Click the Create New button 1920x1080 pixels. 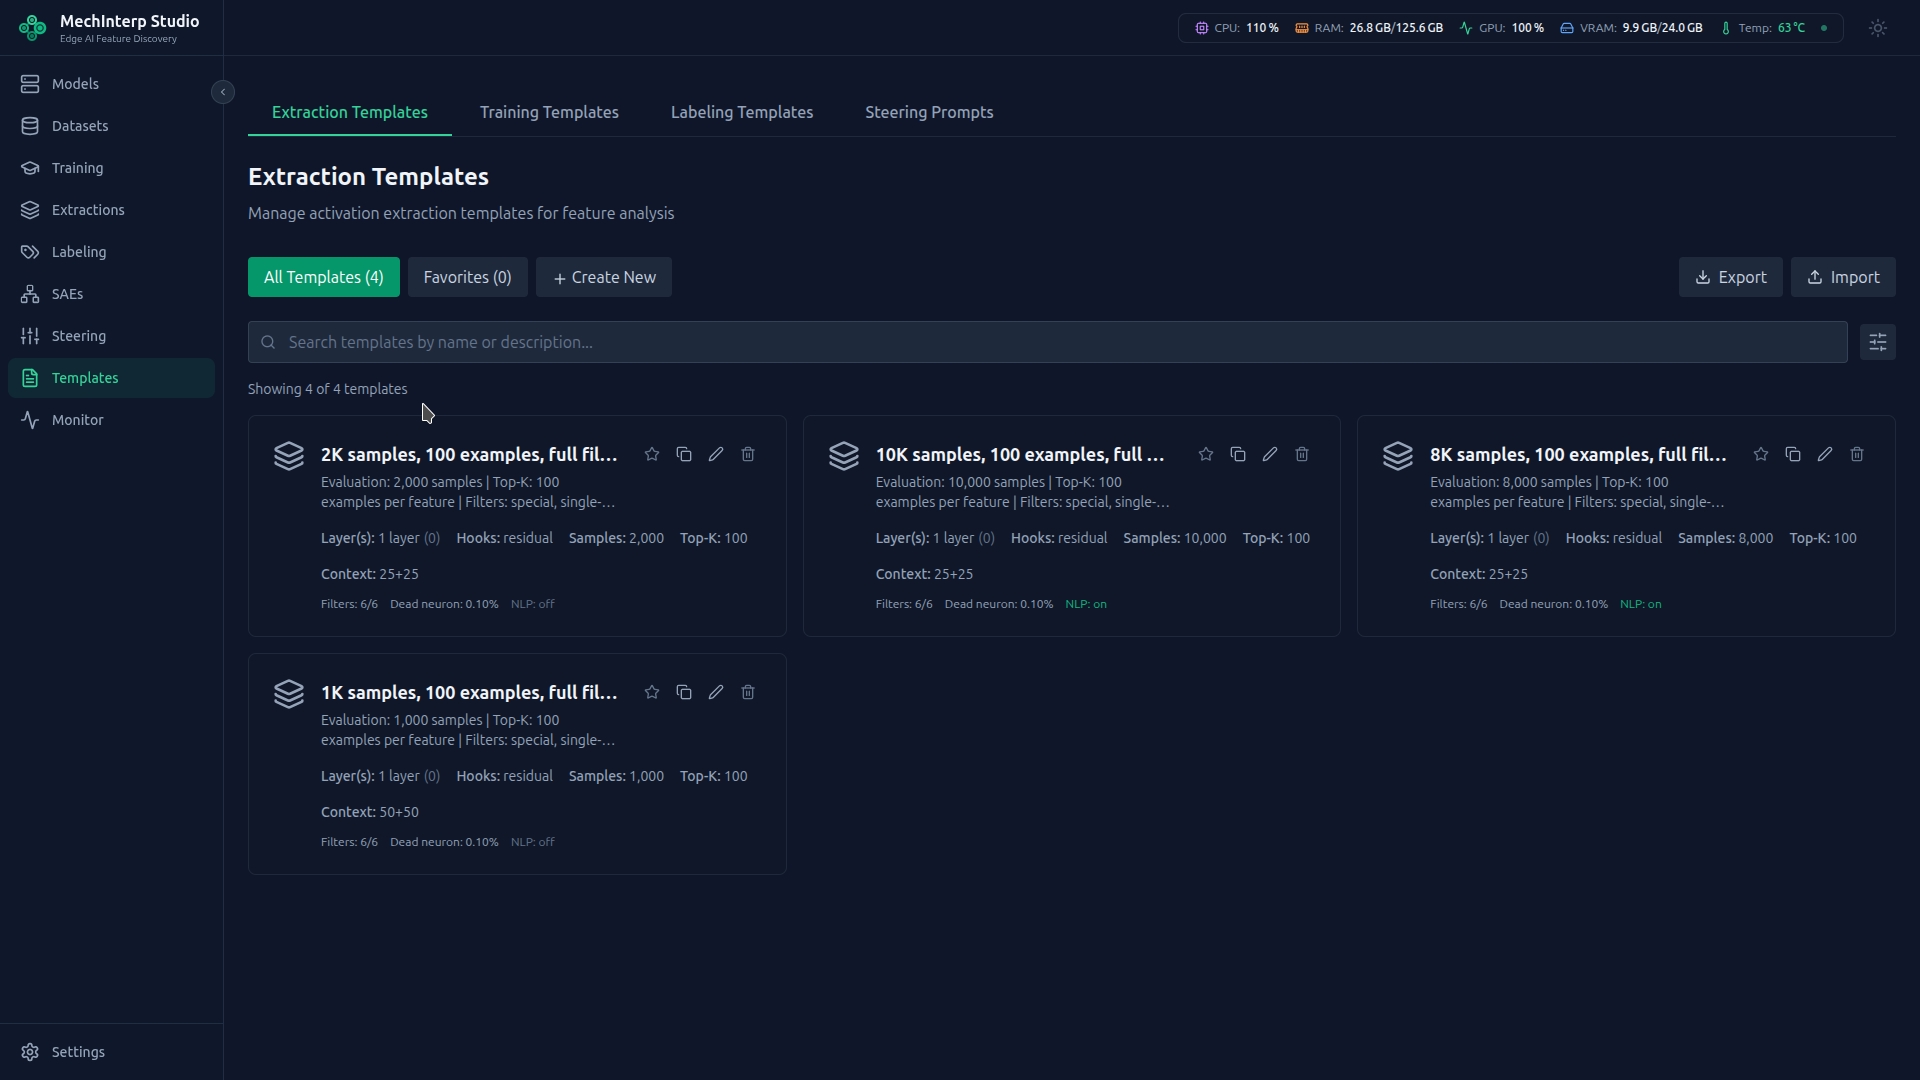coord(604,277)
